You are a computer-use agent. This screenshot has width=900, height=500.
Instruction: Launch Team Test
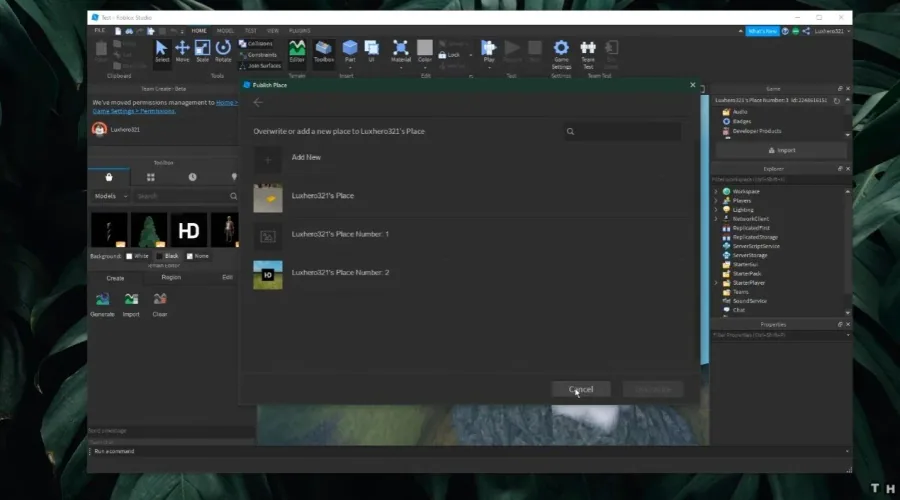pos(588,54)
